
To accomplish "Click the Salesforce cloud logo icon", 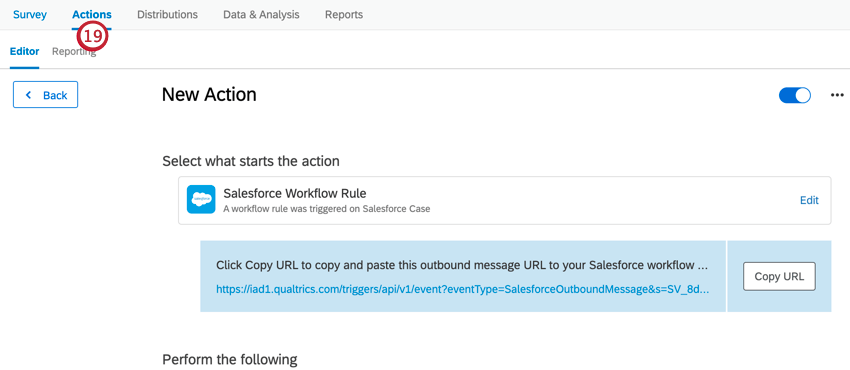I will 201,199.
